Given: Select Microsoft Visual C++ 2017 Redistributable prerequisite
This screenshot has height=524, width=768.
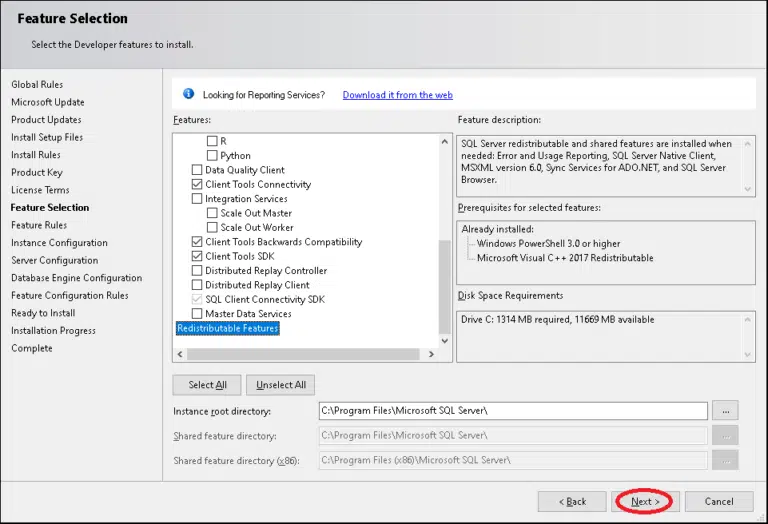Looking at the screenshot, I should [565, 258].
